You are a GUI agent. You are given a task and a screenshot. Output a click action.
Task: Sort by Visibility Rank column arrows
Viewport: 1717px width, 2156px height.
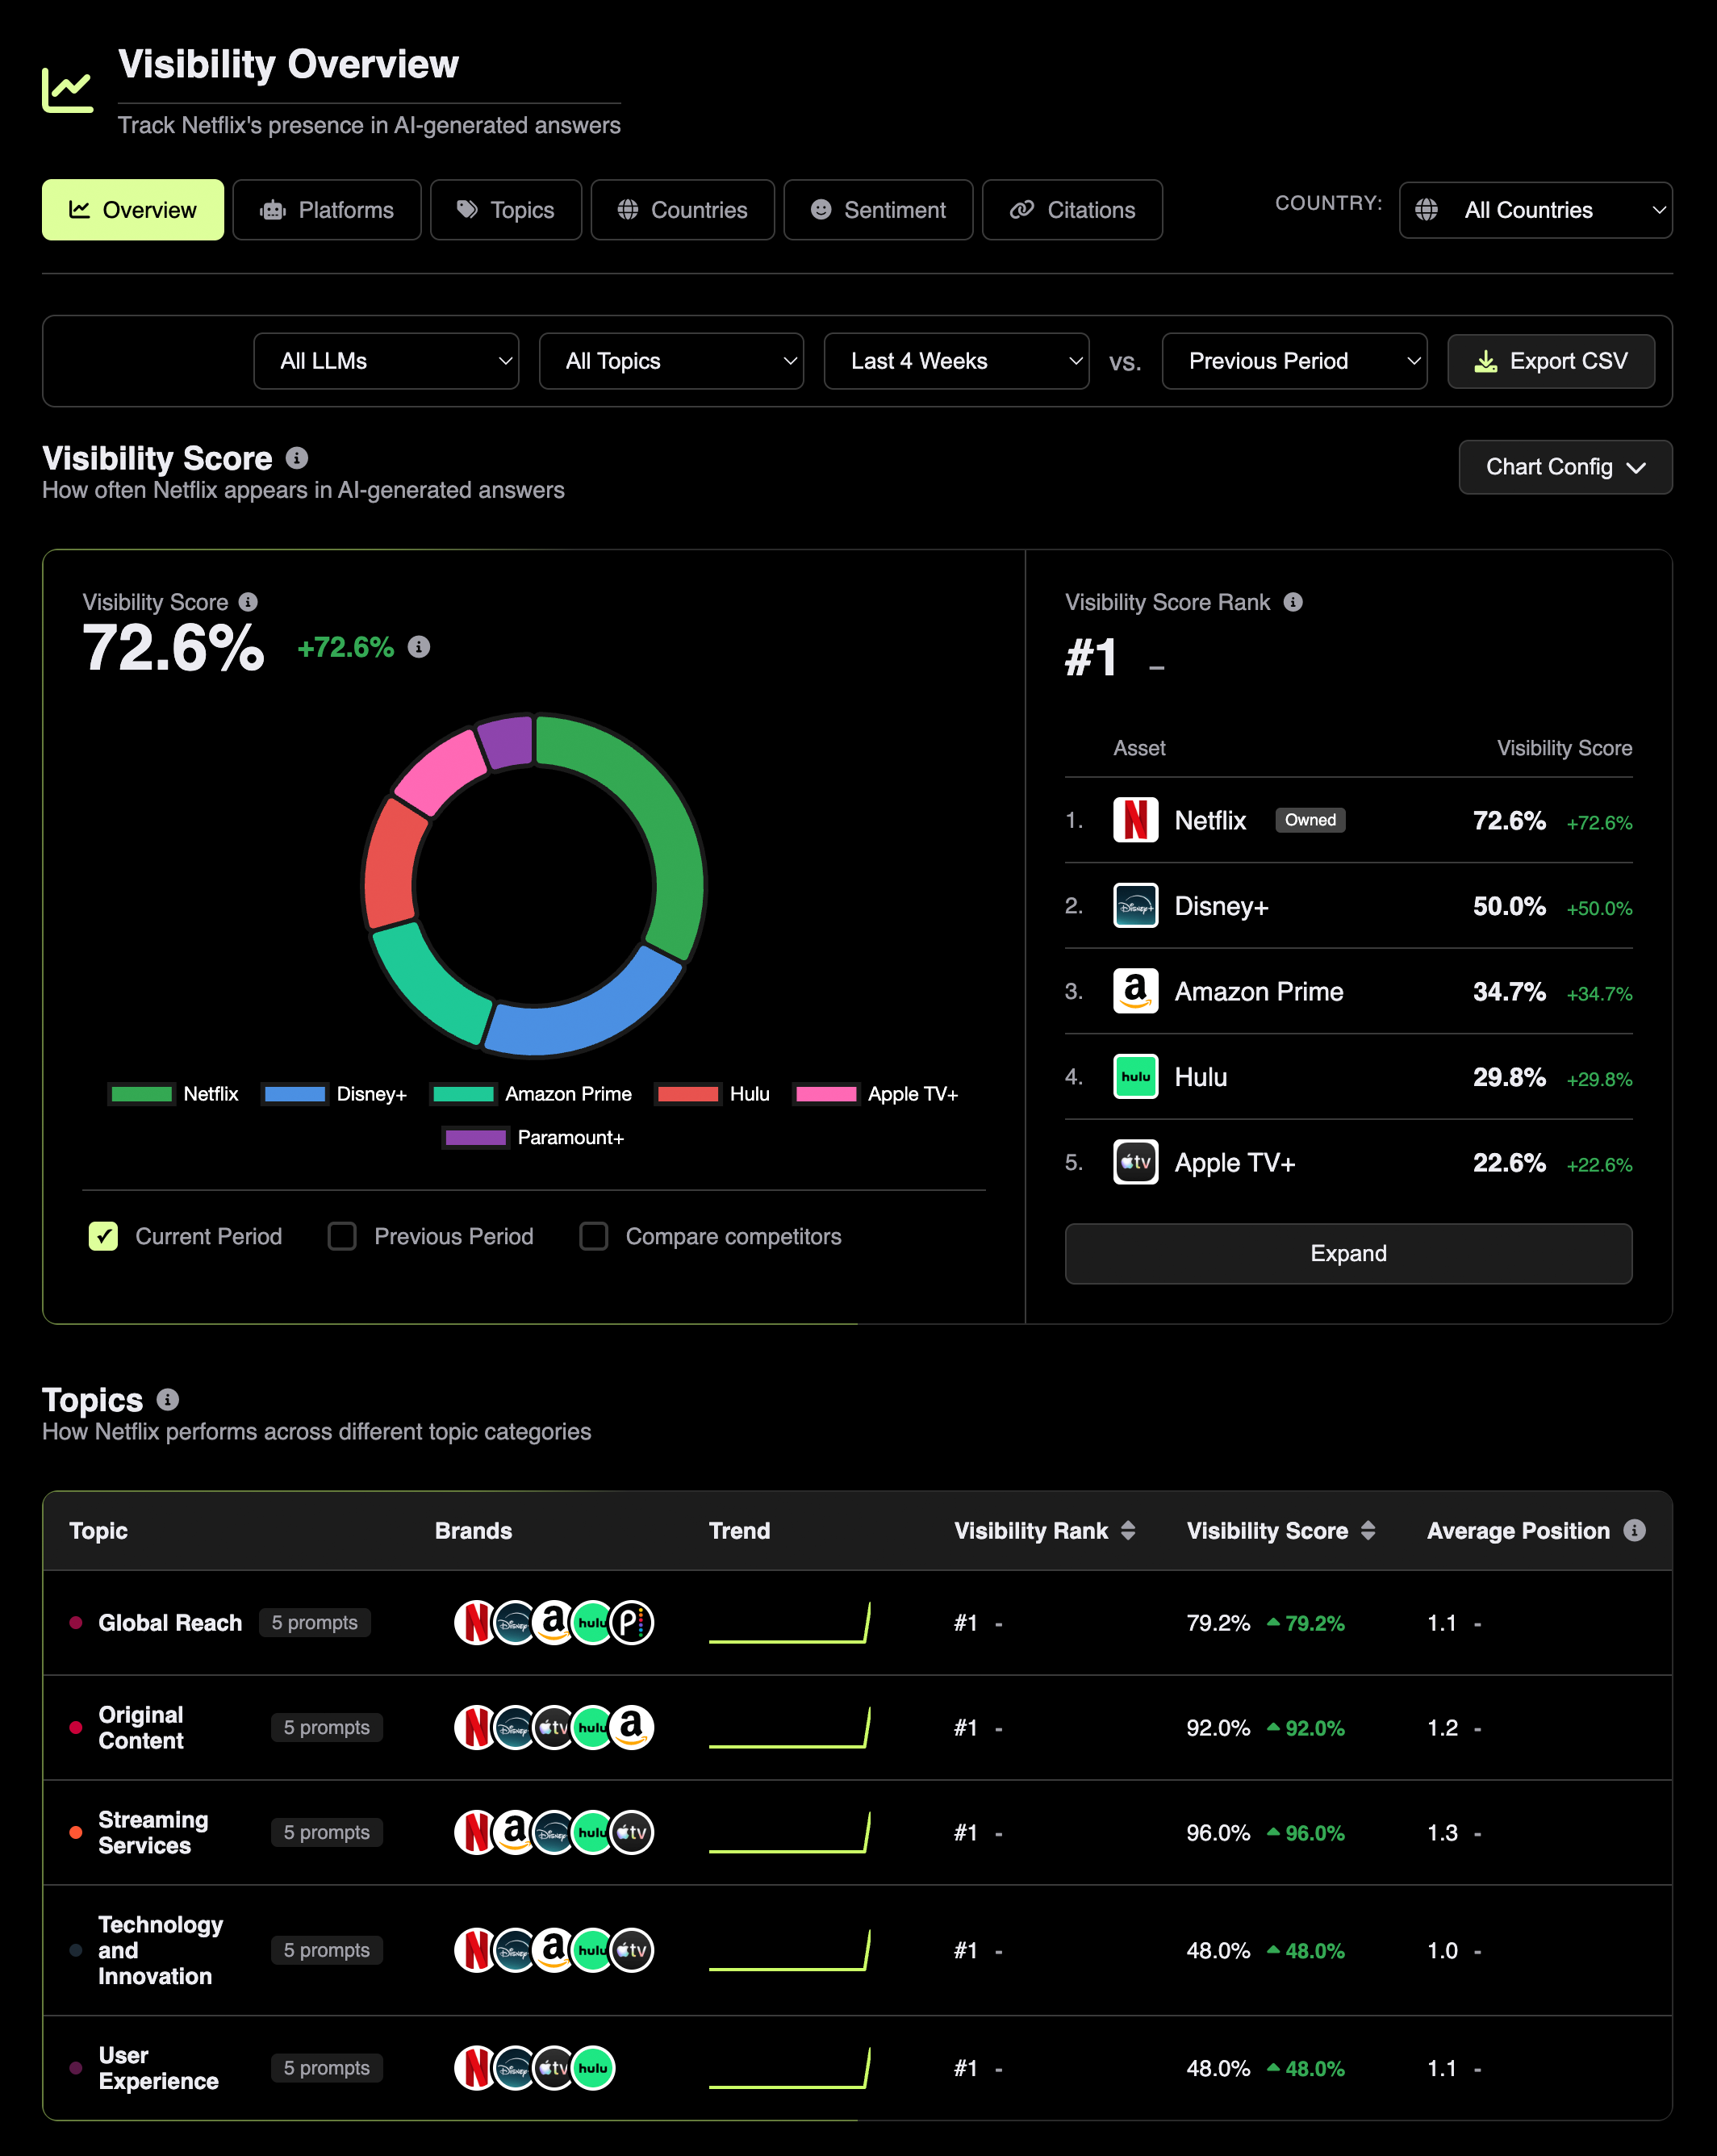1128,1530
